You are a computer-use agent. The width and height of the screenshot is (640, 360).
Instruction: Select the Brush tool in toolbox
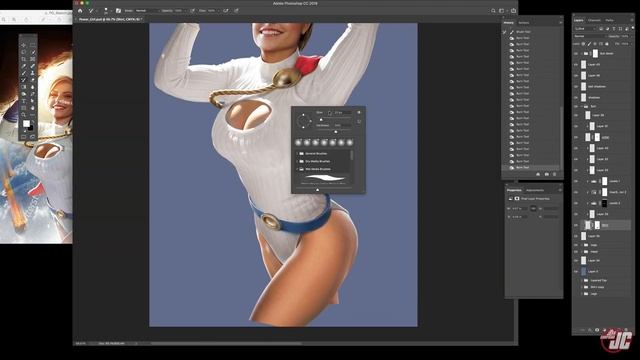point(24,73)
